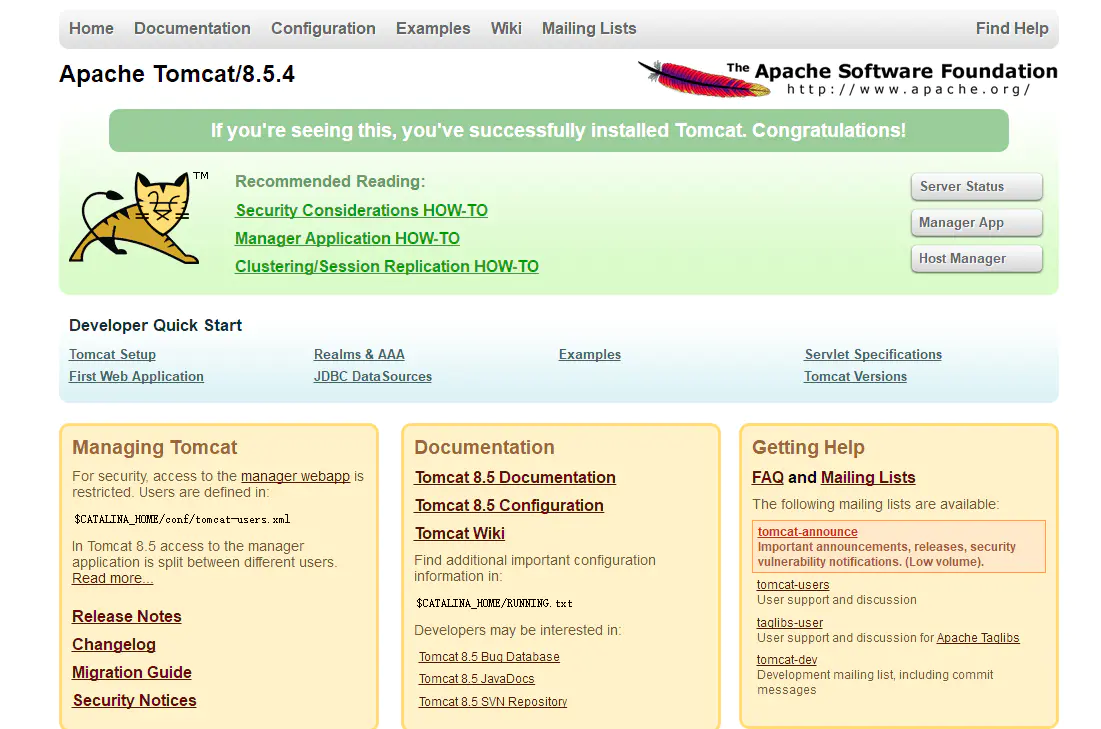Open the First Web Application link

pos(136,376)
